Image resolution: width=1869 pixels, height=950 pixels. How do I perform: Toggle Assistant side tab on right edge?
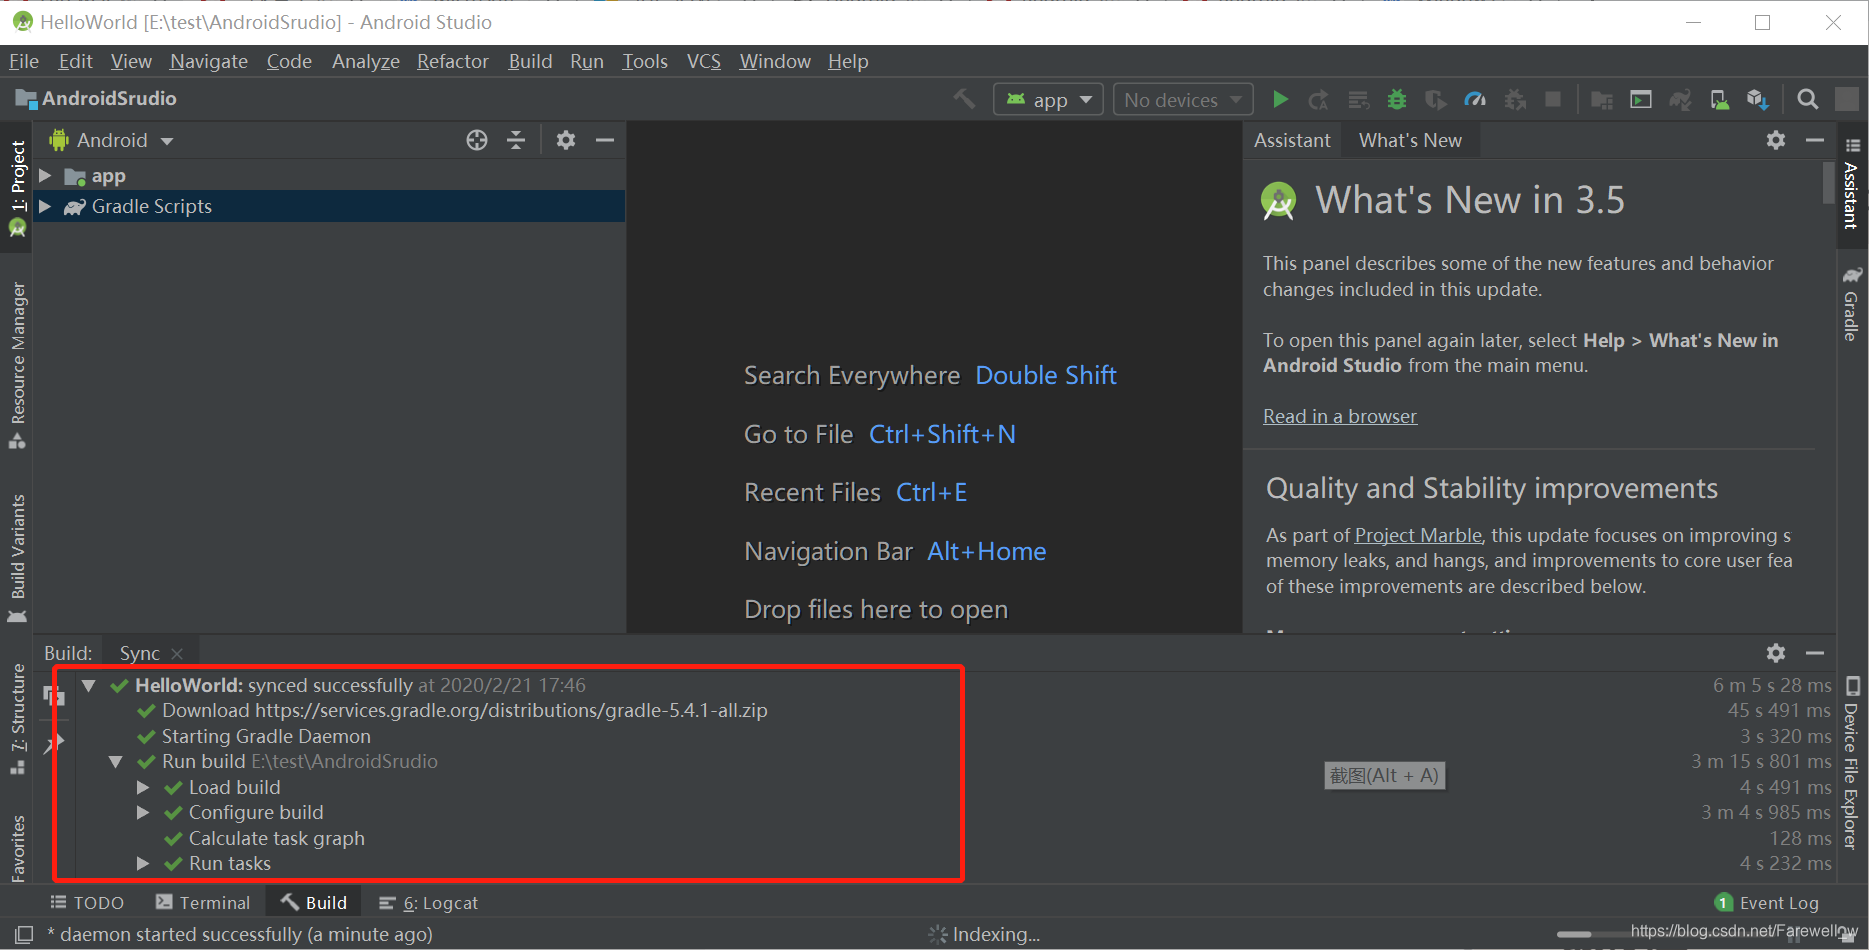(x=1852, y=184)
